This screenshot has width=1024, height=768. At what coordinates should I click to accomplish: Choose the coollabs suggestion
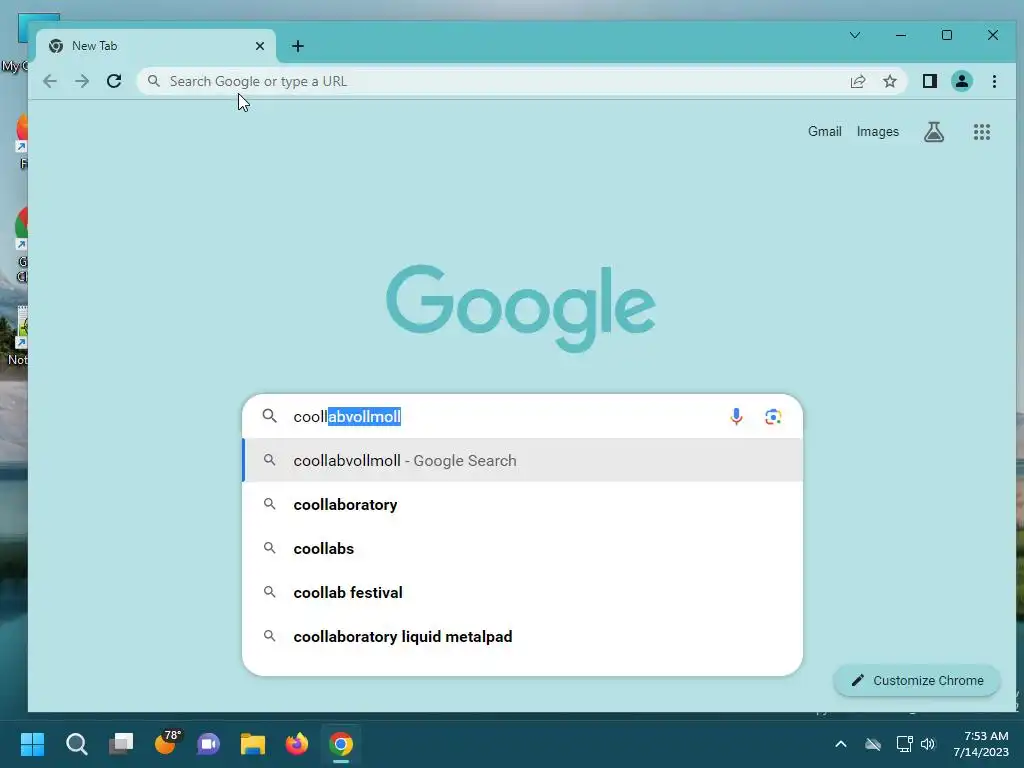[x=522, y=549]
